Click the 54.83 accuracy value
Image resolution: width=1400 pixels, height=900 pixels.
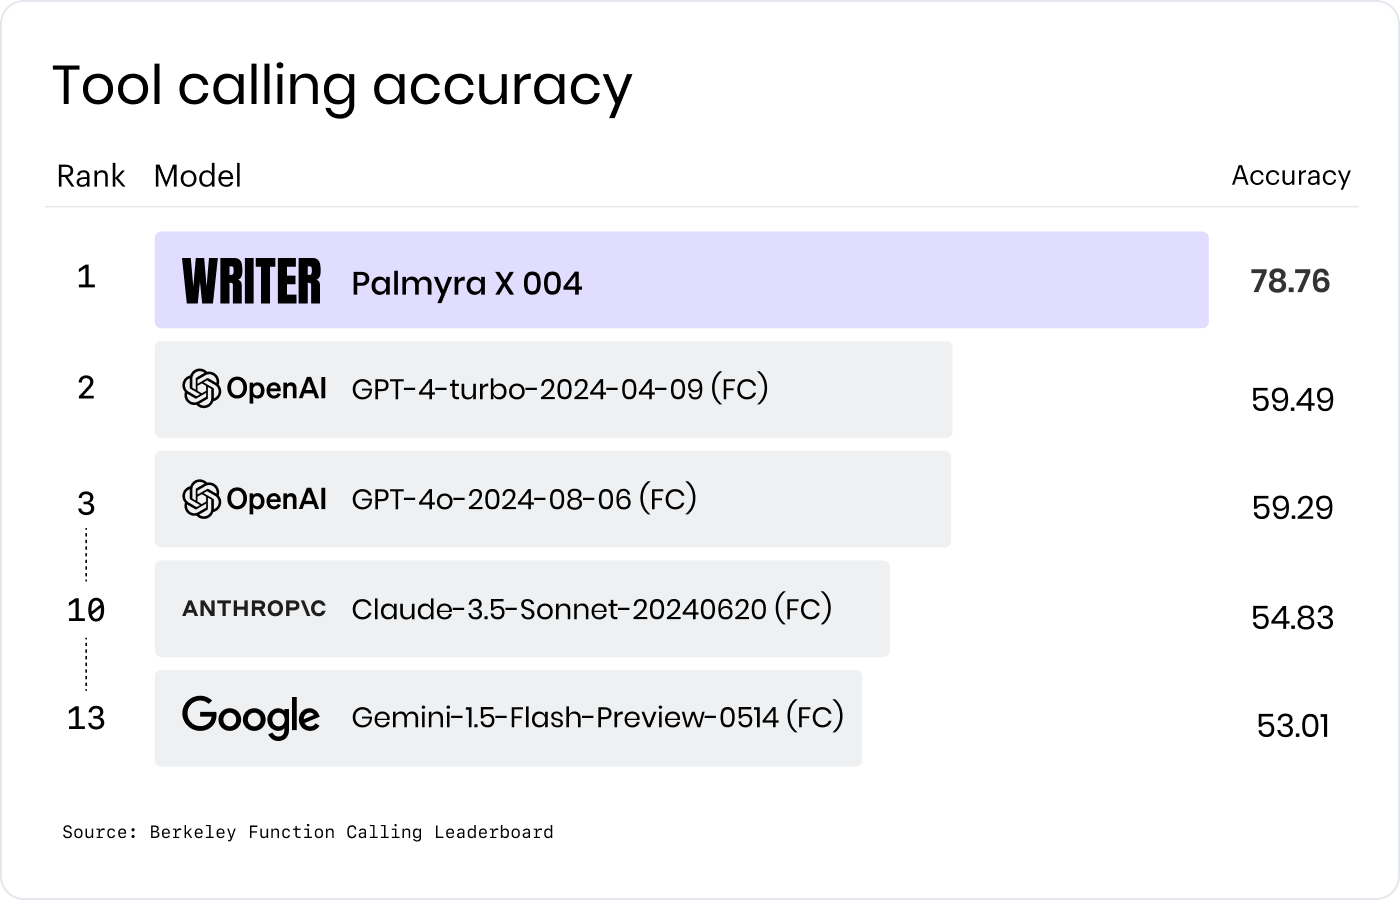point(1293,617)
